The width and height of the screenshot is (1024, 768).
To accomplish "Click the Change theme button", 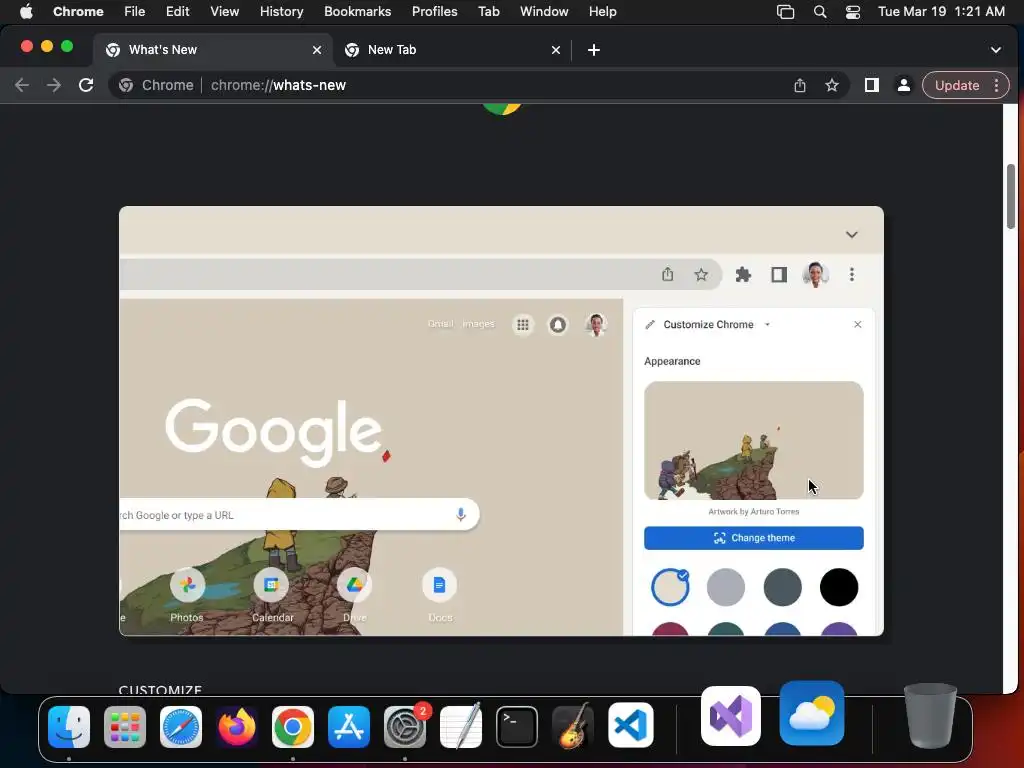I will click(x=754, y=538).
